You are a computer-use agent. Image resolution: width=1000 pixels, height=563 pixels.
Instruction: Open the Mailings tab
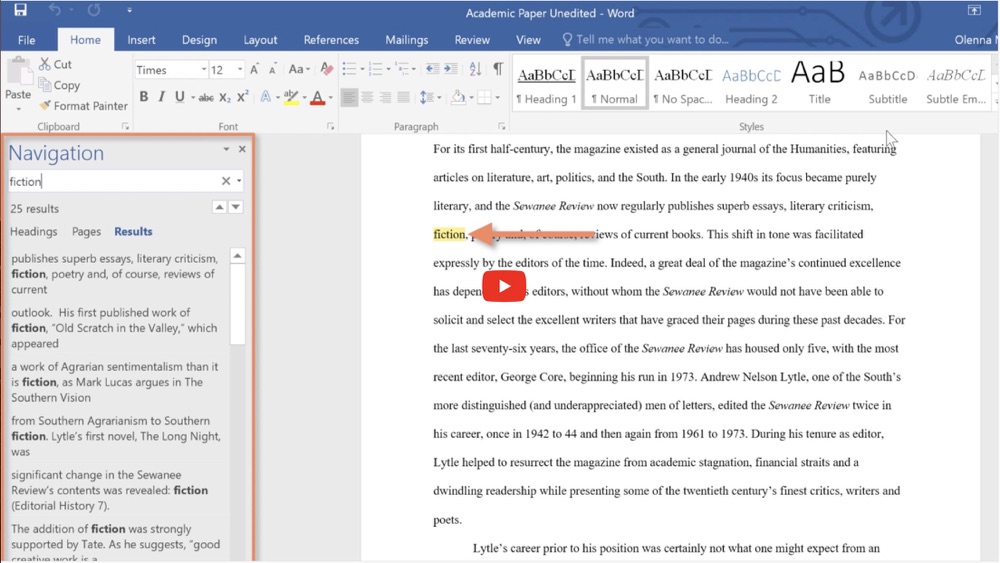(x=406, y=40)
